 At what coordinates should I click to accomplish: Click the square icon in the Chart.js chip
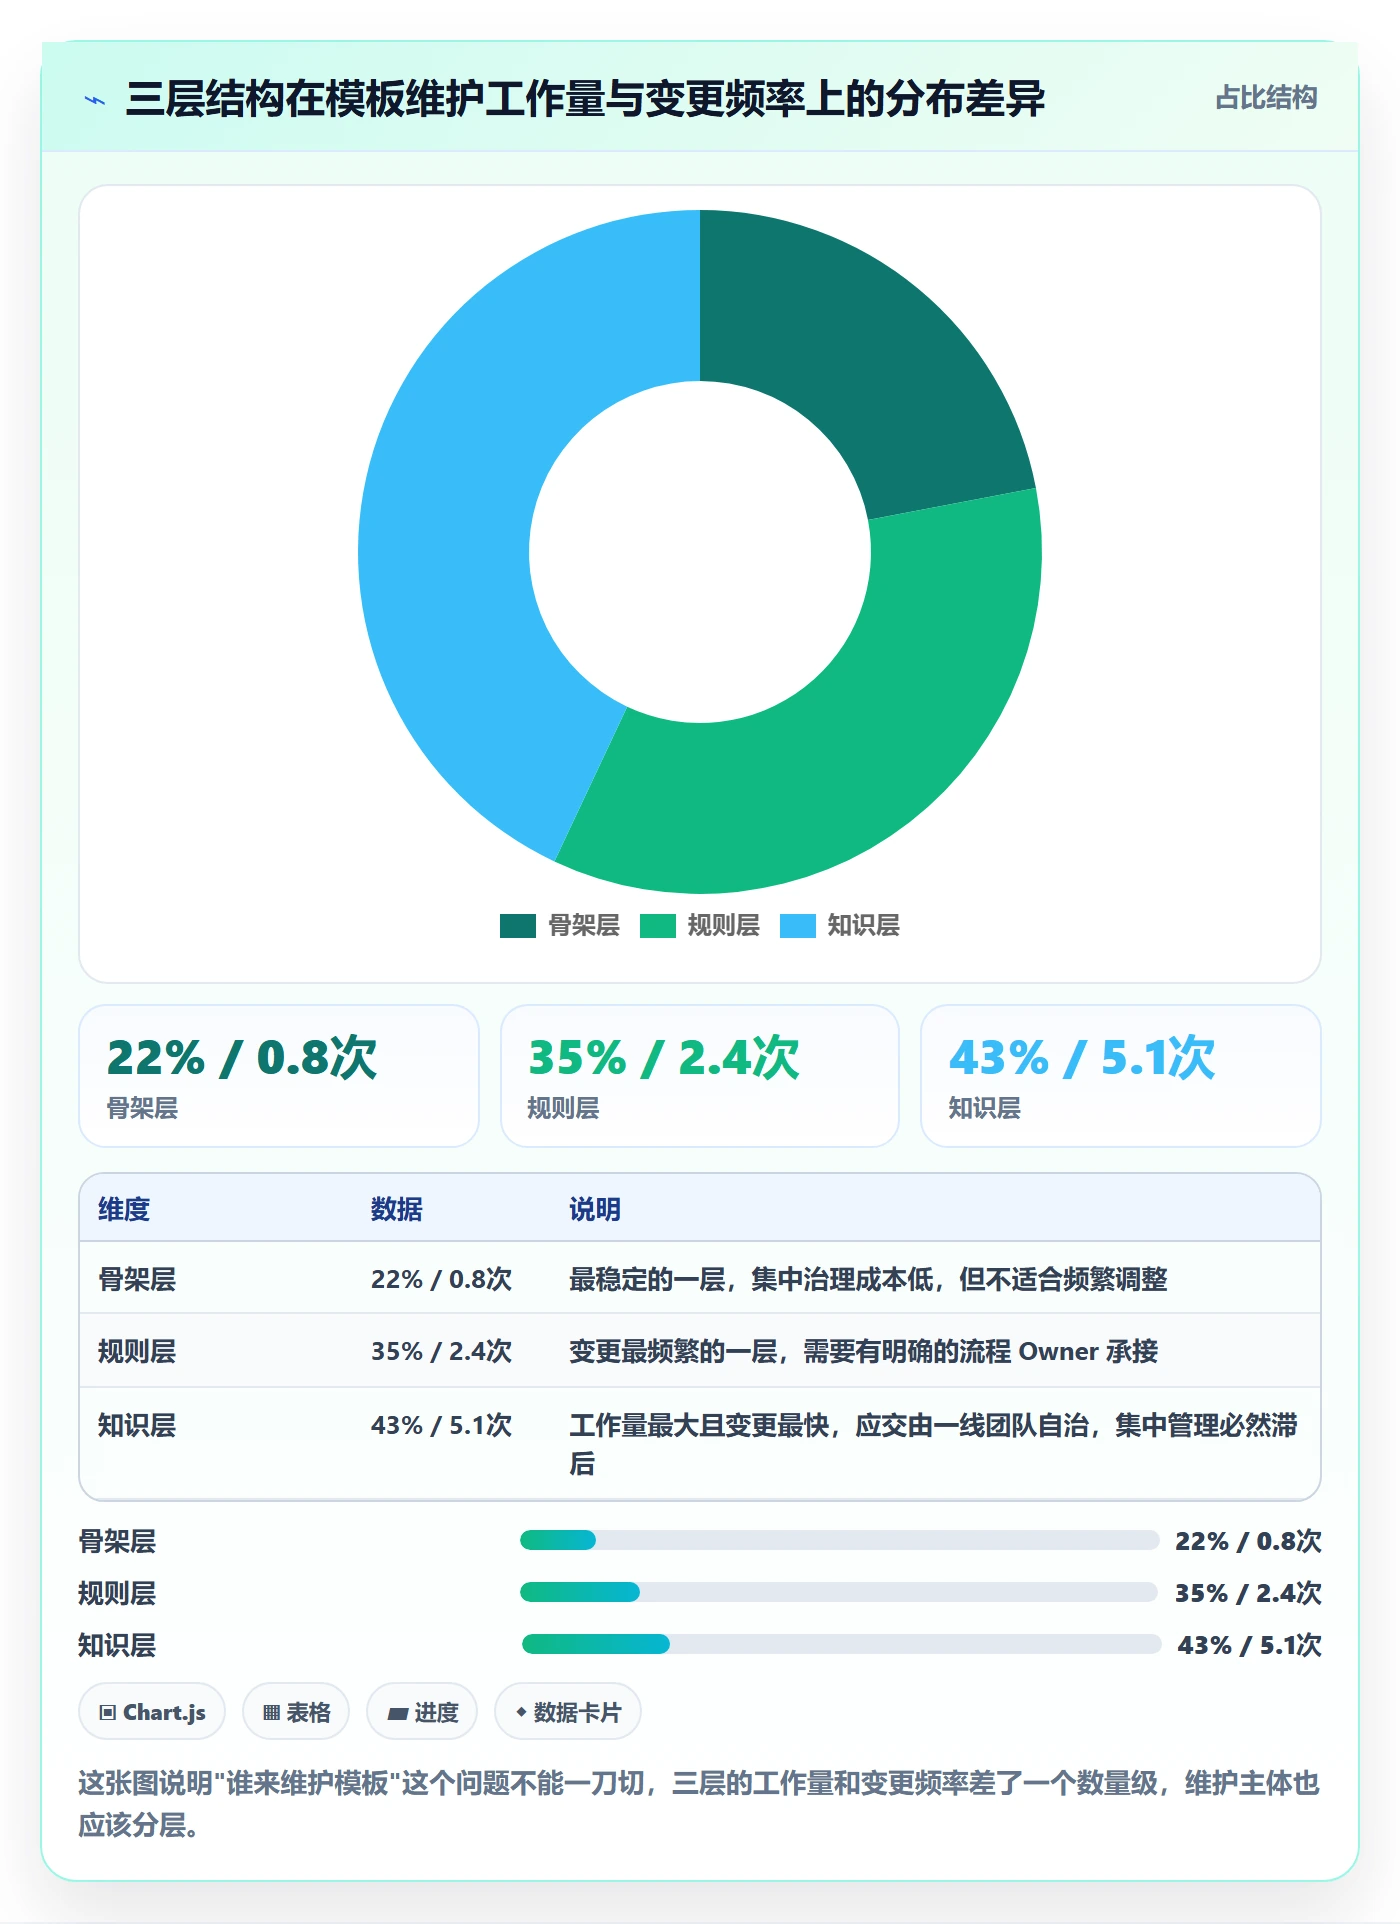[108, 1713]
